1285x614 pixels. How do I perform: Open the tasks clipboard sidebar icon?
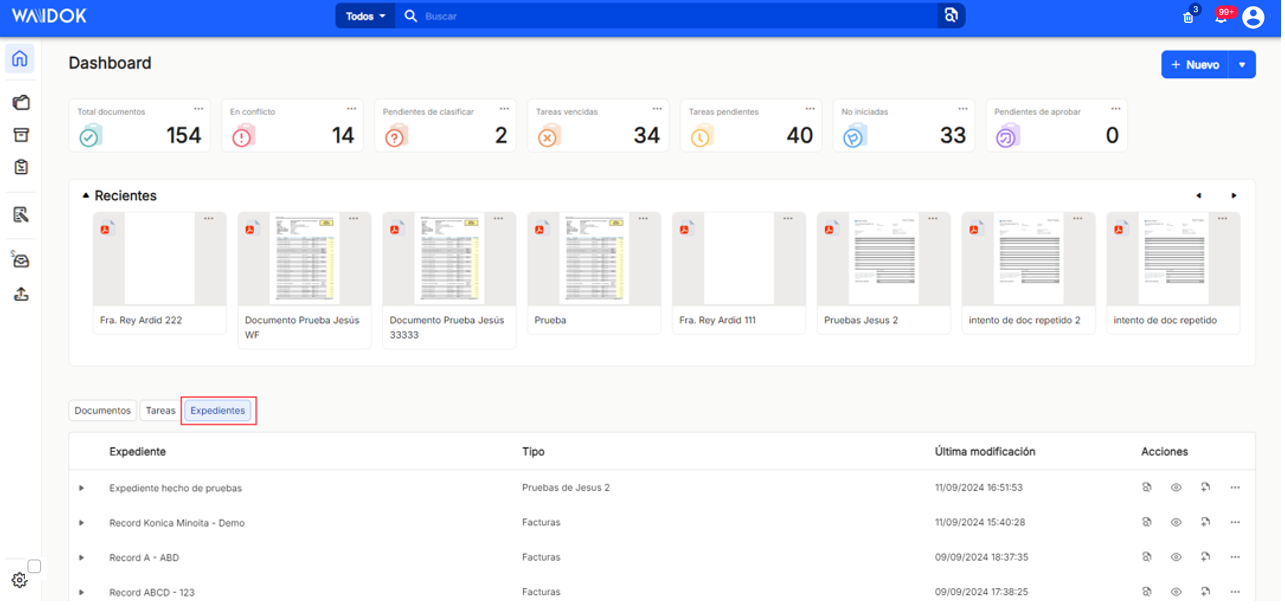tap(20, 167)
